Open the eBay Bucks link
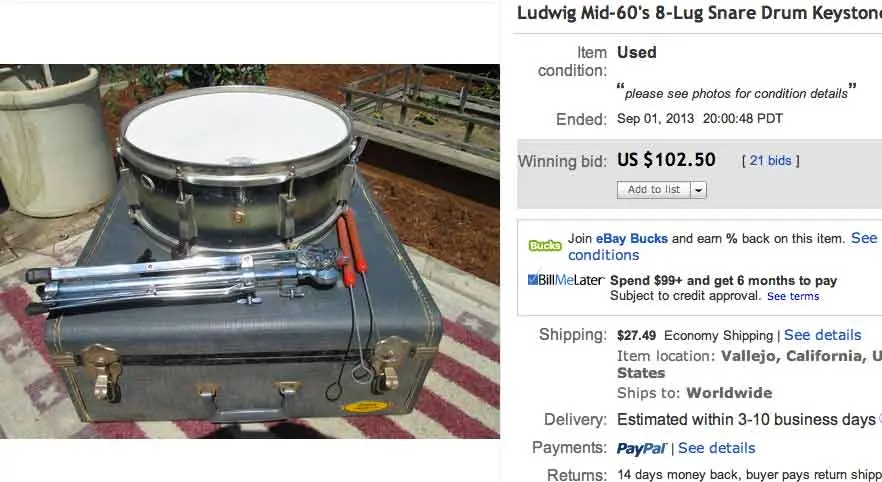 (632, 238)
